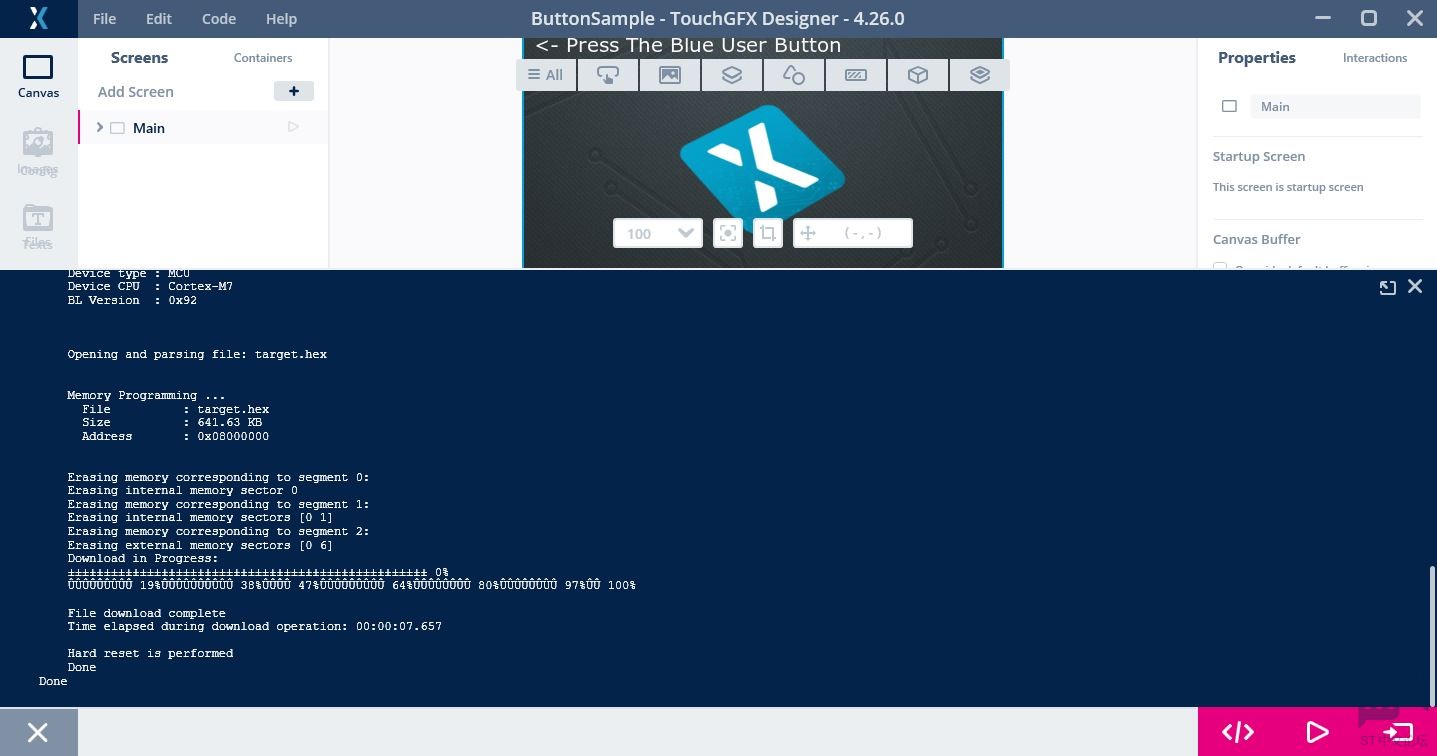Click the fit-canvas-to-view icon
The height and width of the screenshot is (756, 1437).
[728, 233]
